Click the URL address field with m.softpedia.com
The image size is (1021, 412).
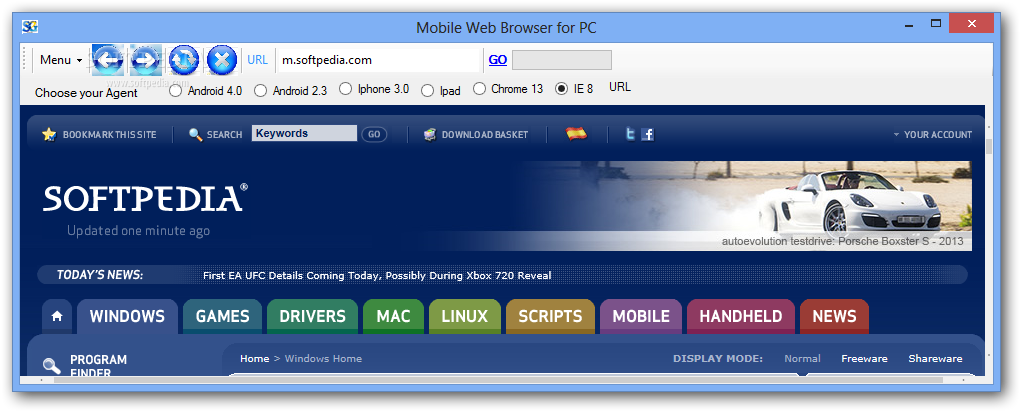click(x=378, y=60)
